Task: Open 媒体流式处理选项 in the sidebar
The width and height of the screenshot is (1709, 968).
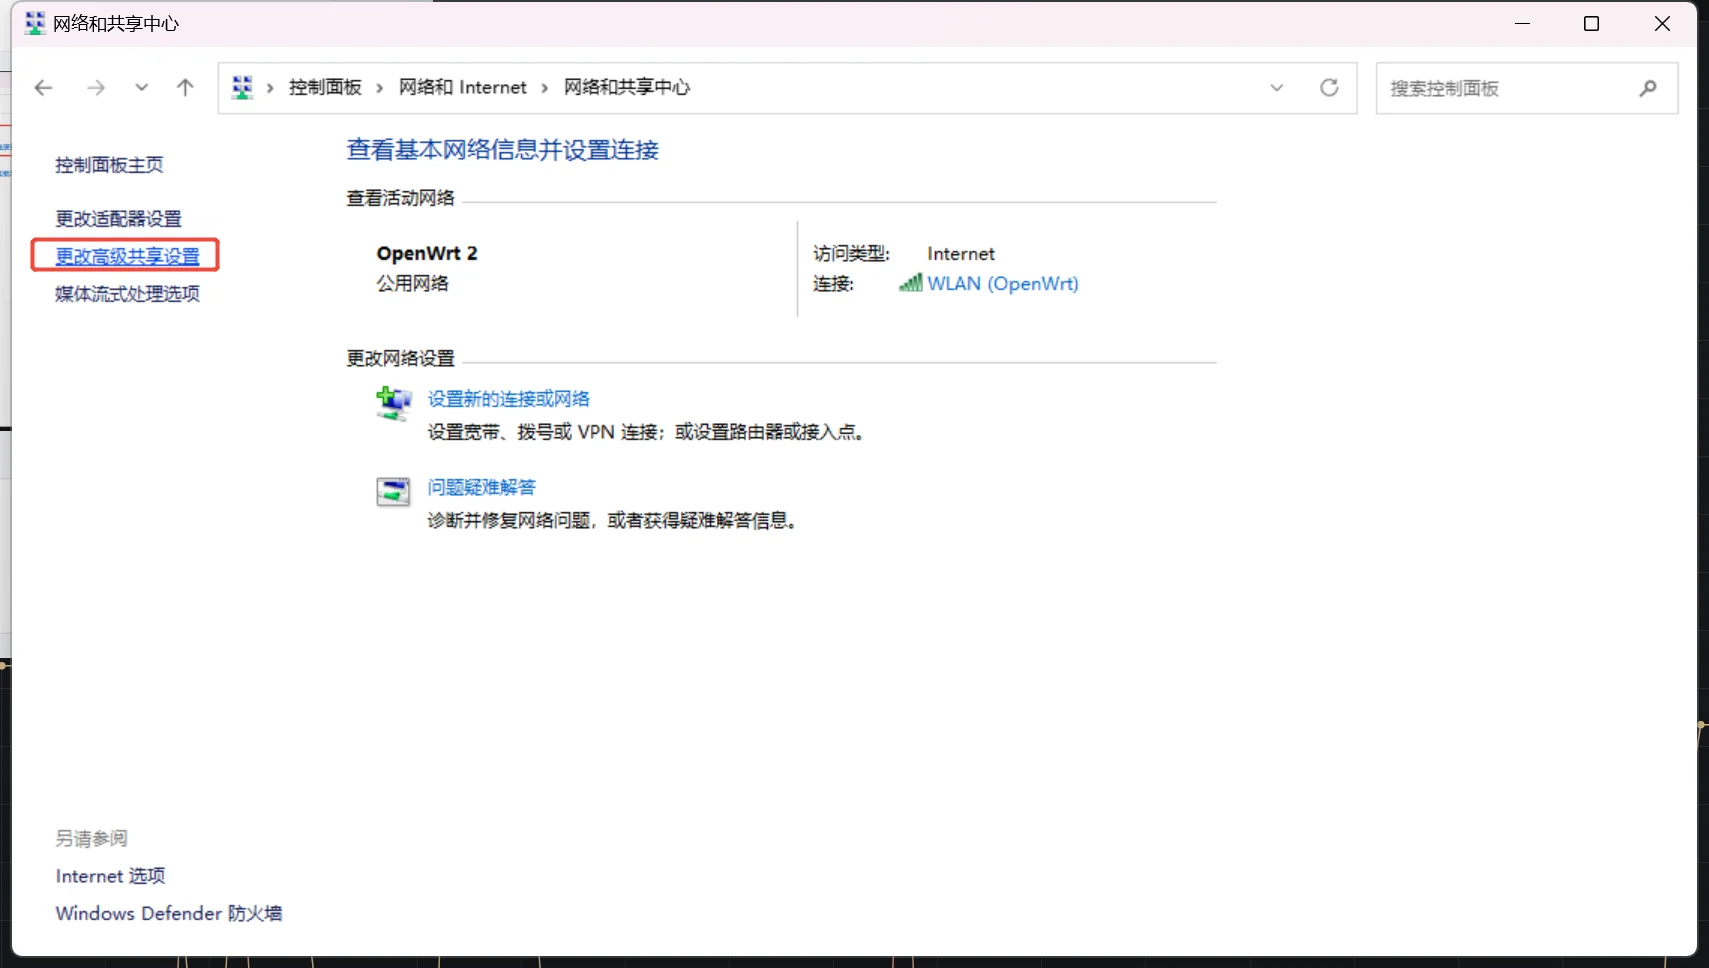Action: click(125, 293)
